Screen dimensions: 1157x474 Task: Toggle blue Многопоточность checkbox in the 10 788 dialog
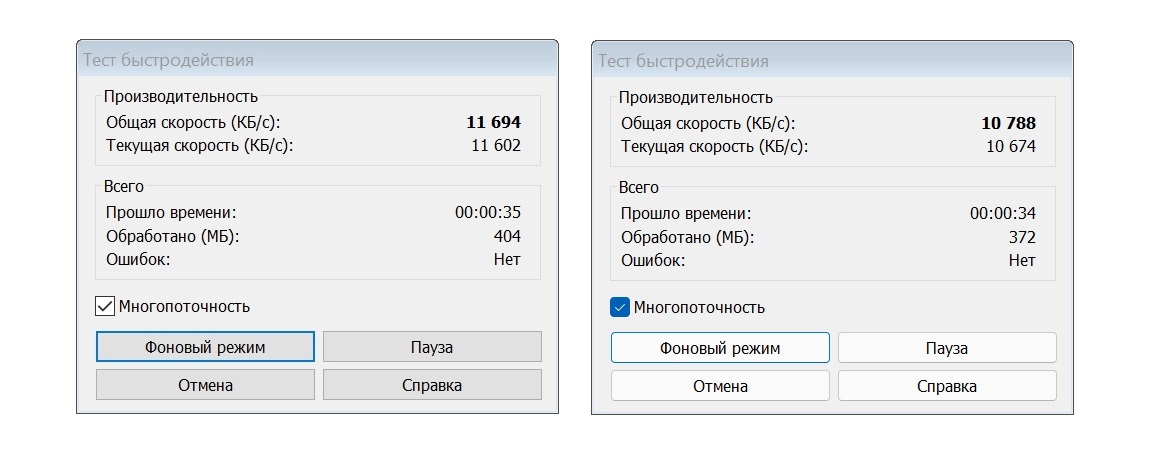(x=620, y=307)
